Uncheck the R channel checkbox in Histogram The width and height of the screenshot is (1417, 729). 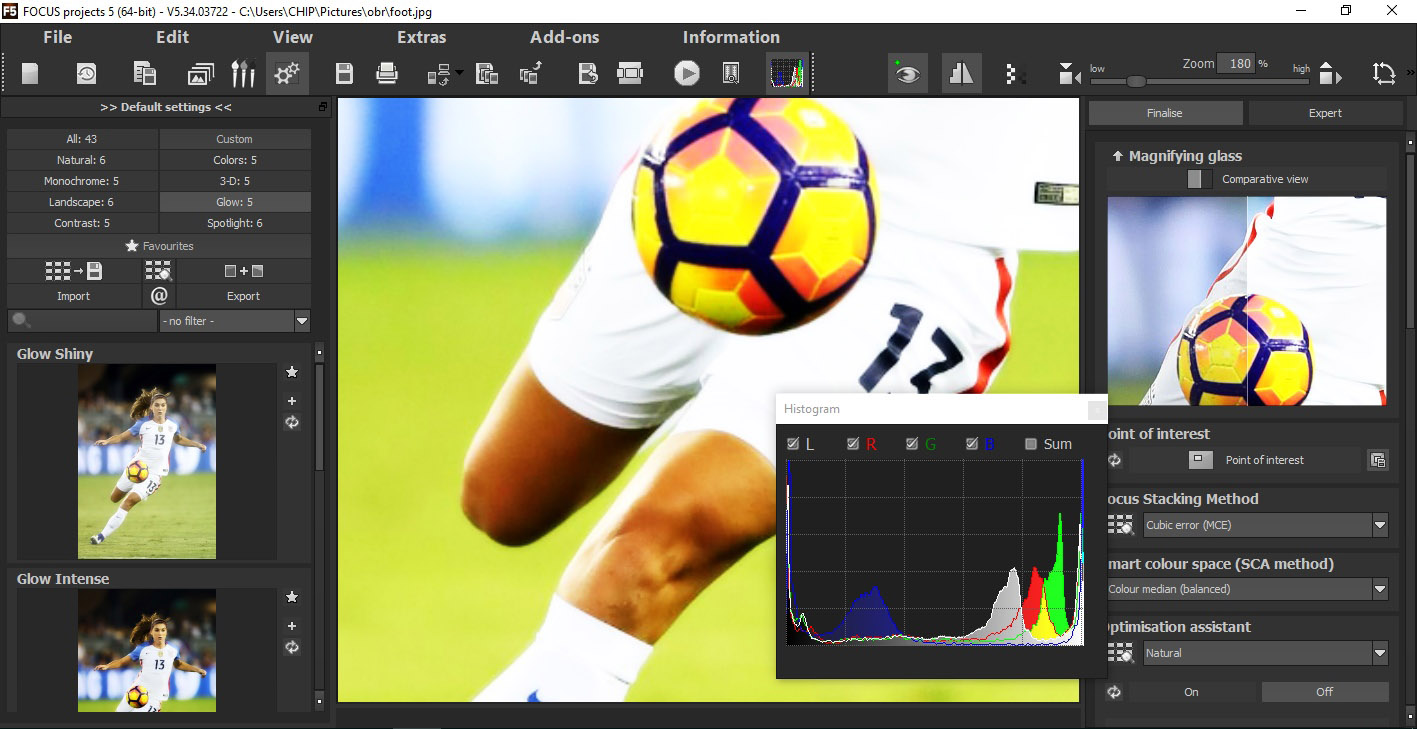coord(853,444)
